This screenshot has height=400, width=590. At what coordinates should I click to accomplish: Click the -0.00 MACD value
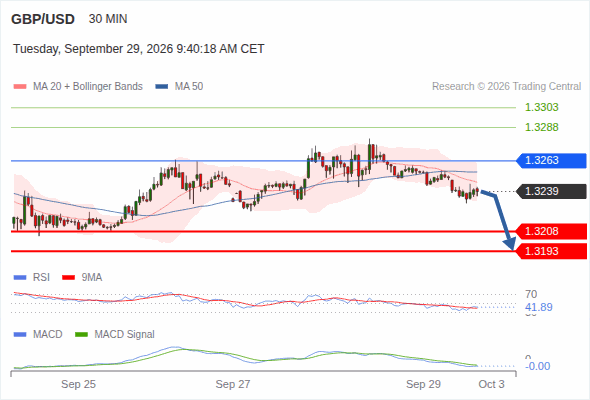tap(537, 366)
